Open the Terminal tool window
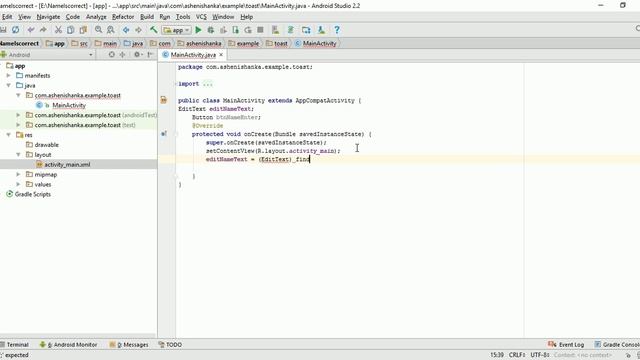Screen dimensions: 640x360 point(15,344)
